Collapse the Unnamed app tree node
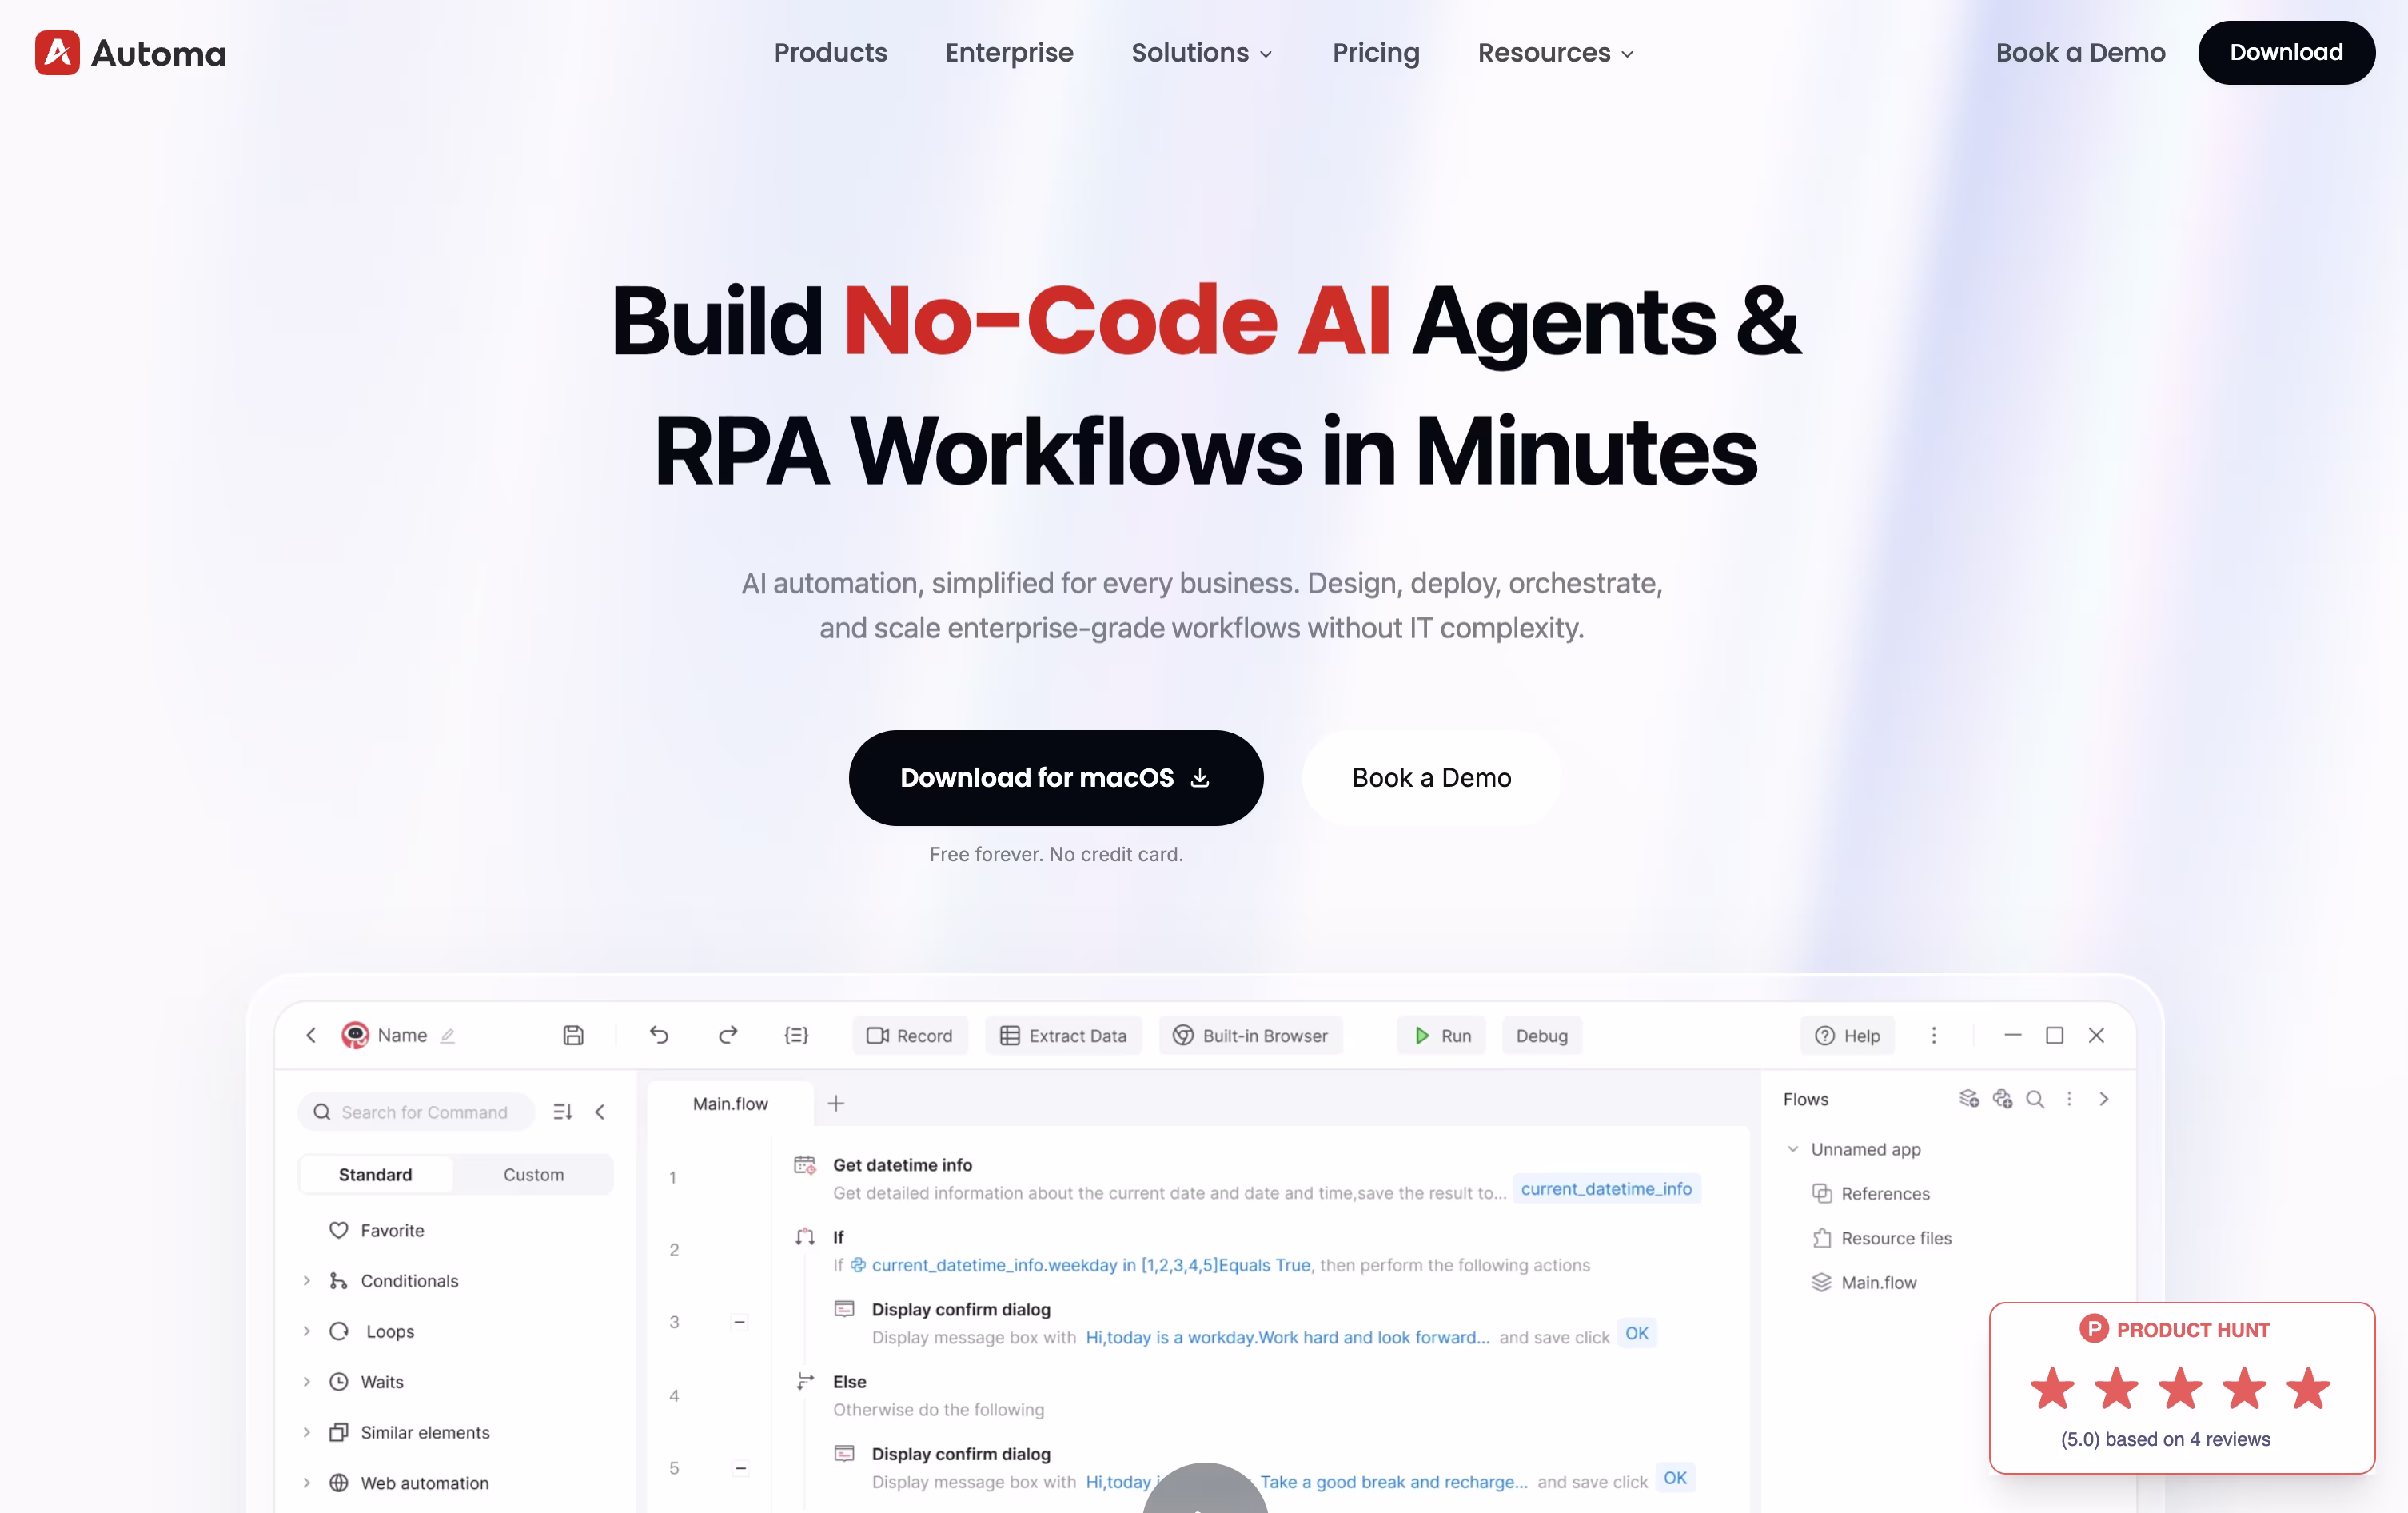Viewport: 2408px width, 1513px height. (1793, 1149)
